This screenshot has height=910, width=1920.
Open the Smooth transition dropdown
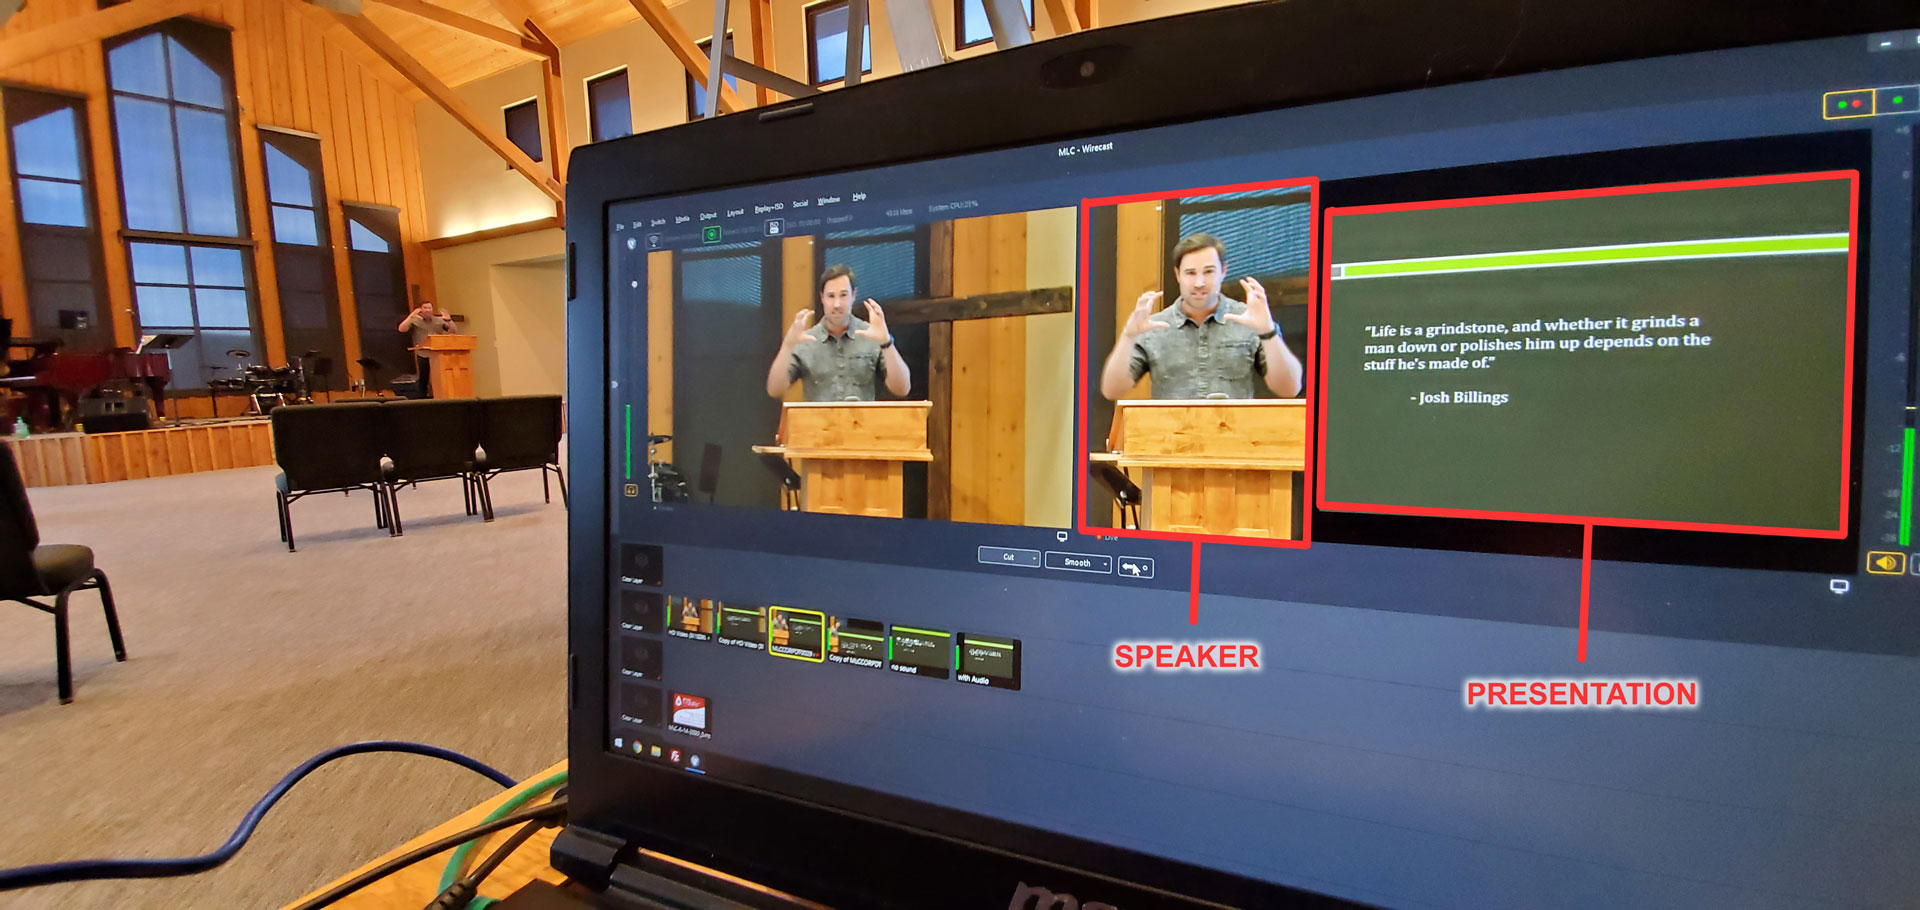pyautogui.click(x=1078, y=562)
